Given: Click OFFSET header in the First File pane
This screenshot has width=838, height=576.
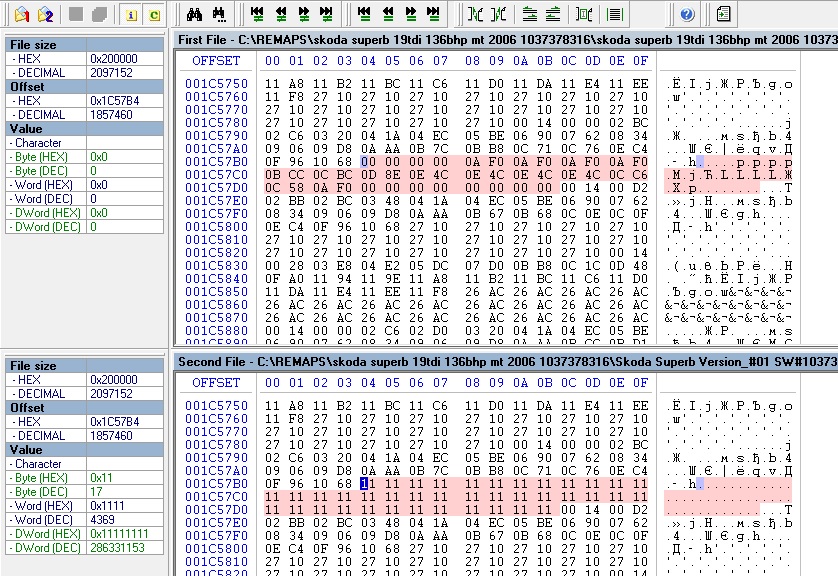Looking at the screenshot, I should point(216,61).
